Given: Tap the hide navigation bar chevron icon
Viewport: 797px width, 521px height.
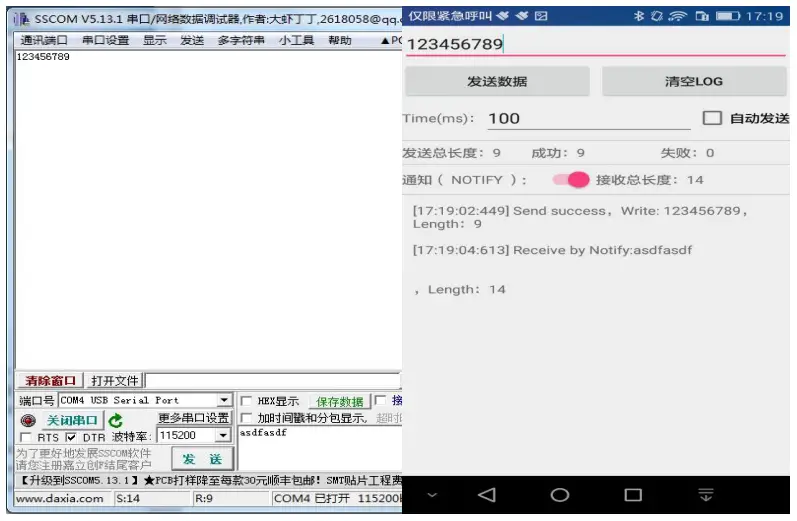Looking at the screenshot, I should tap(432, 494).
